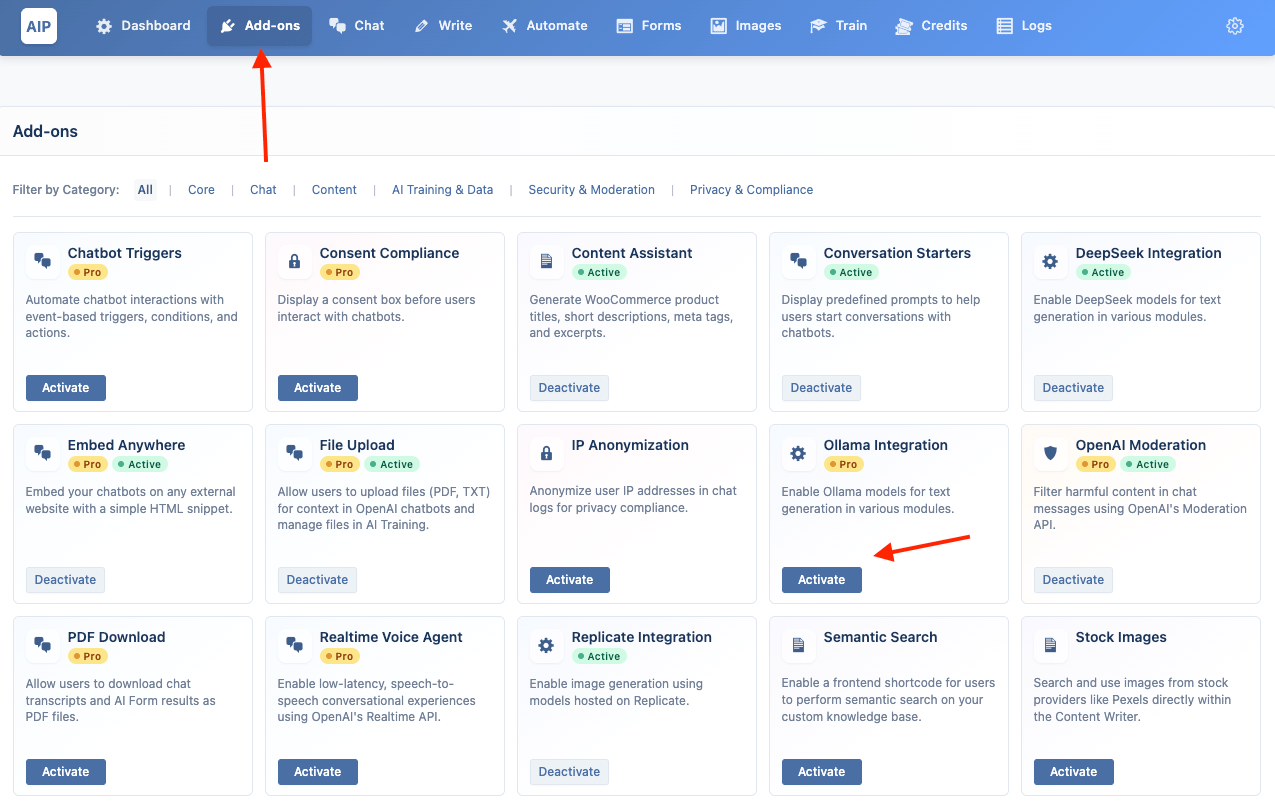
Task: Click the Semantic Search document icon
Action: (x=798, y=645)
